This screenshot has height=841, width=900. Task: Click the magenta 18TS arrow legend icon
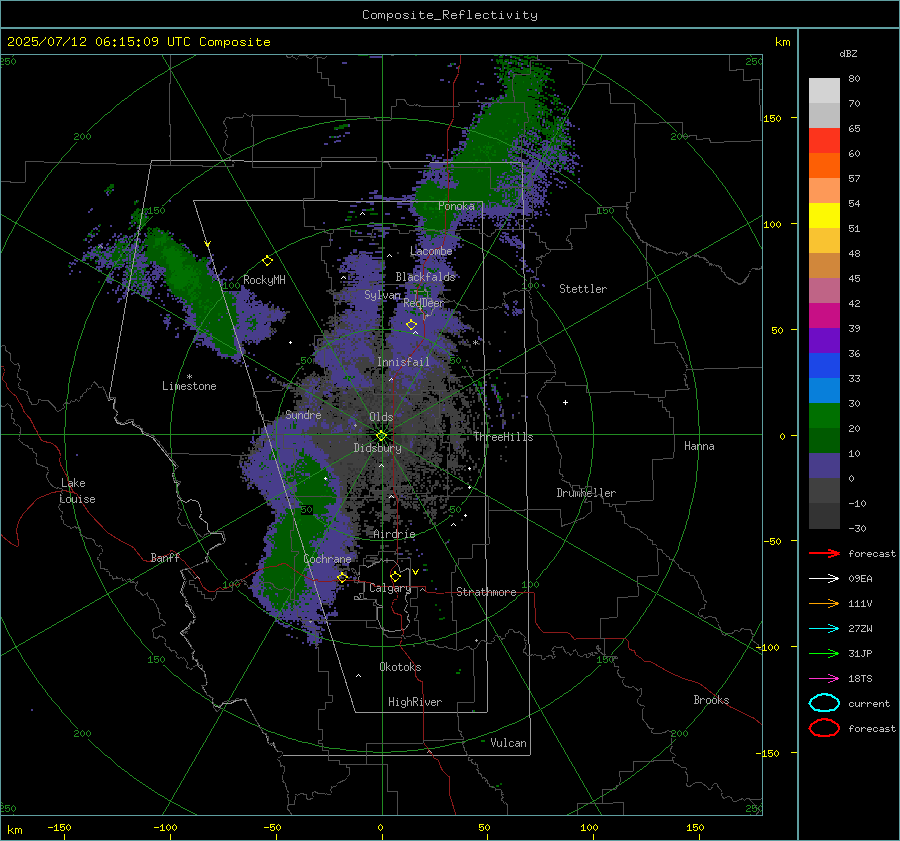824,679
